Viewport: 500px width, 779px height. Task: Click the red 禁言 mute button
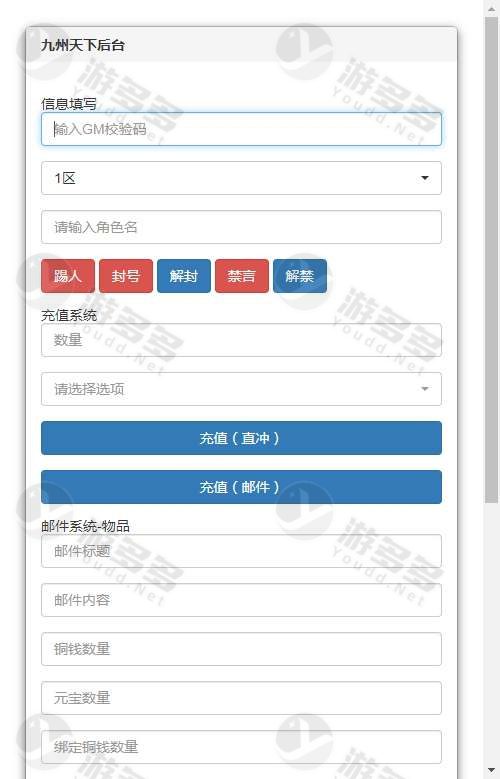242,276
